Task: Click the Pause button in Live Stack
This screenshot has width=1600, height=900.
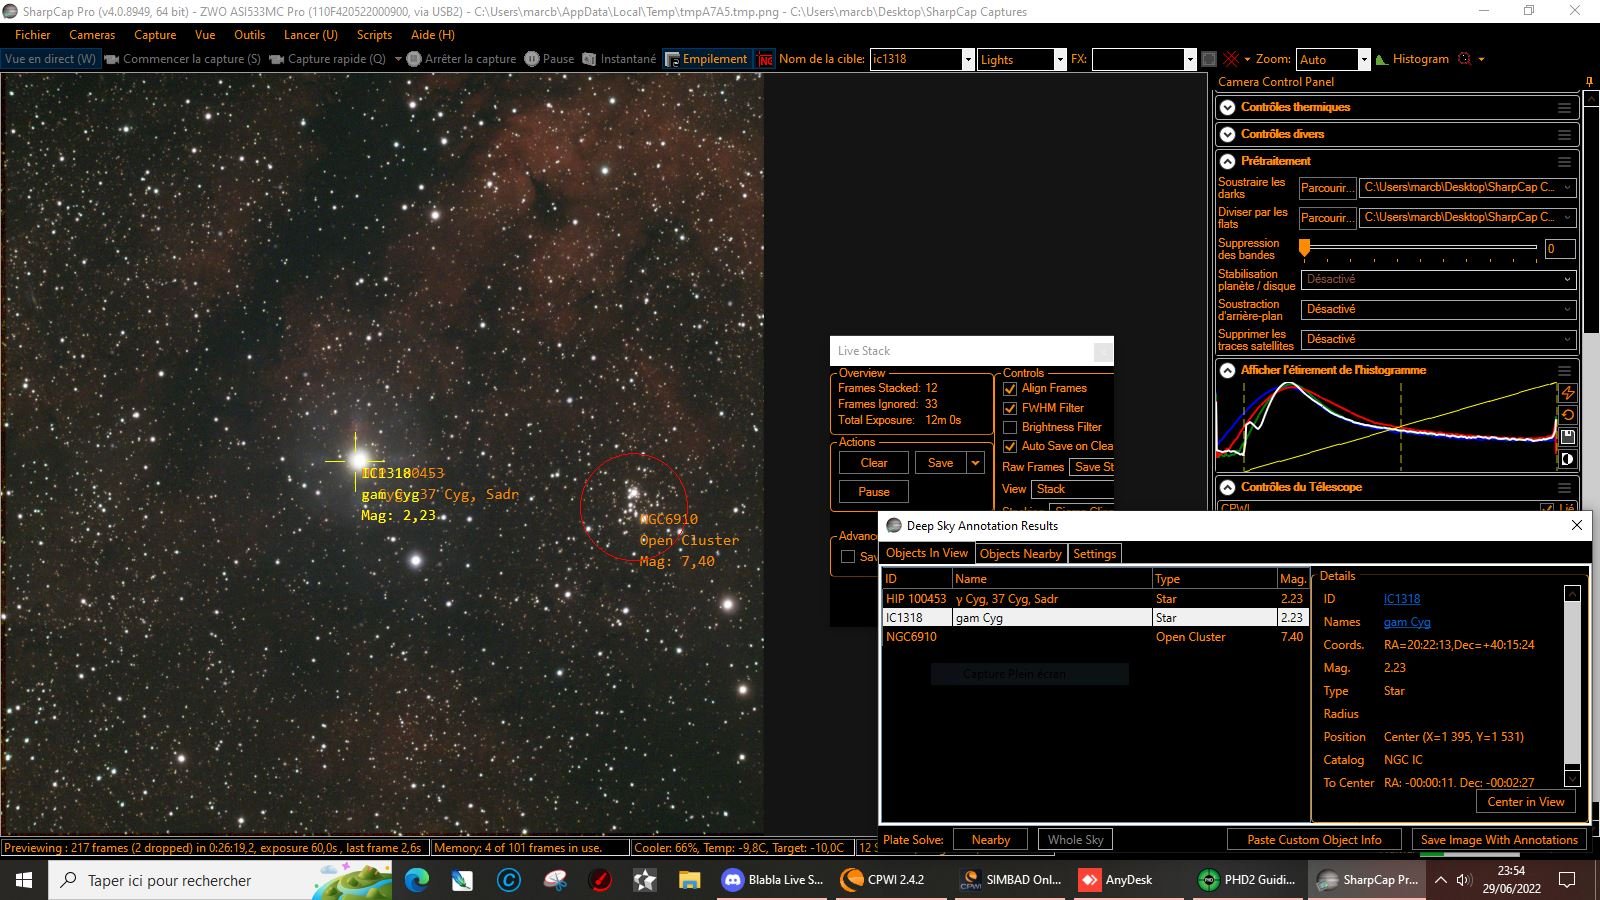Action: click(874, 492)
